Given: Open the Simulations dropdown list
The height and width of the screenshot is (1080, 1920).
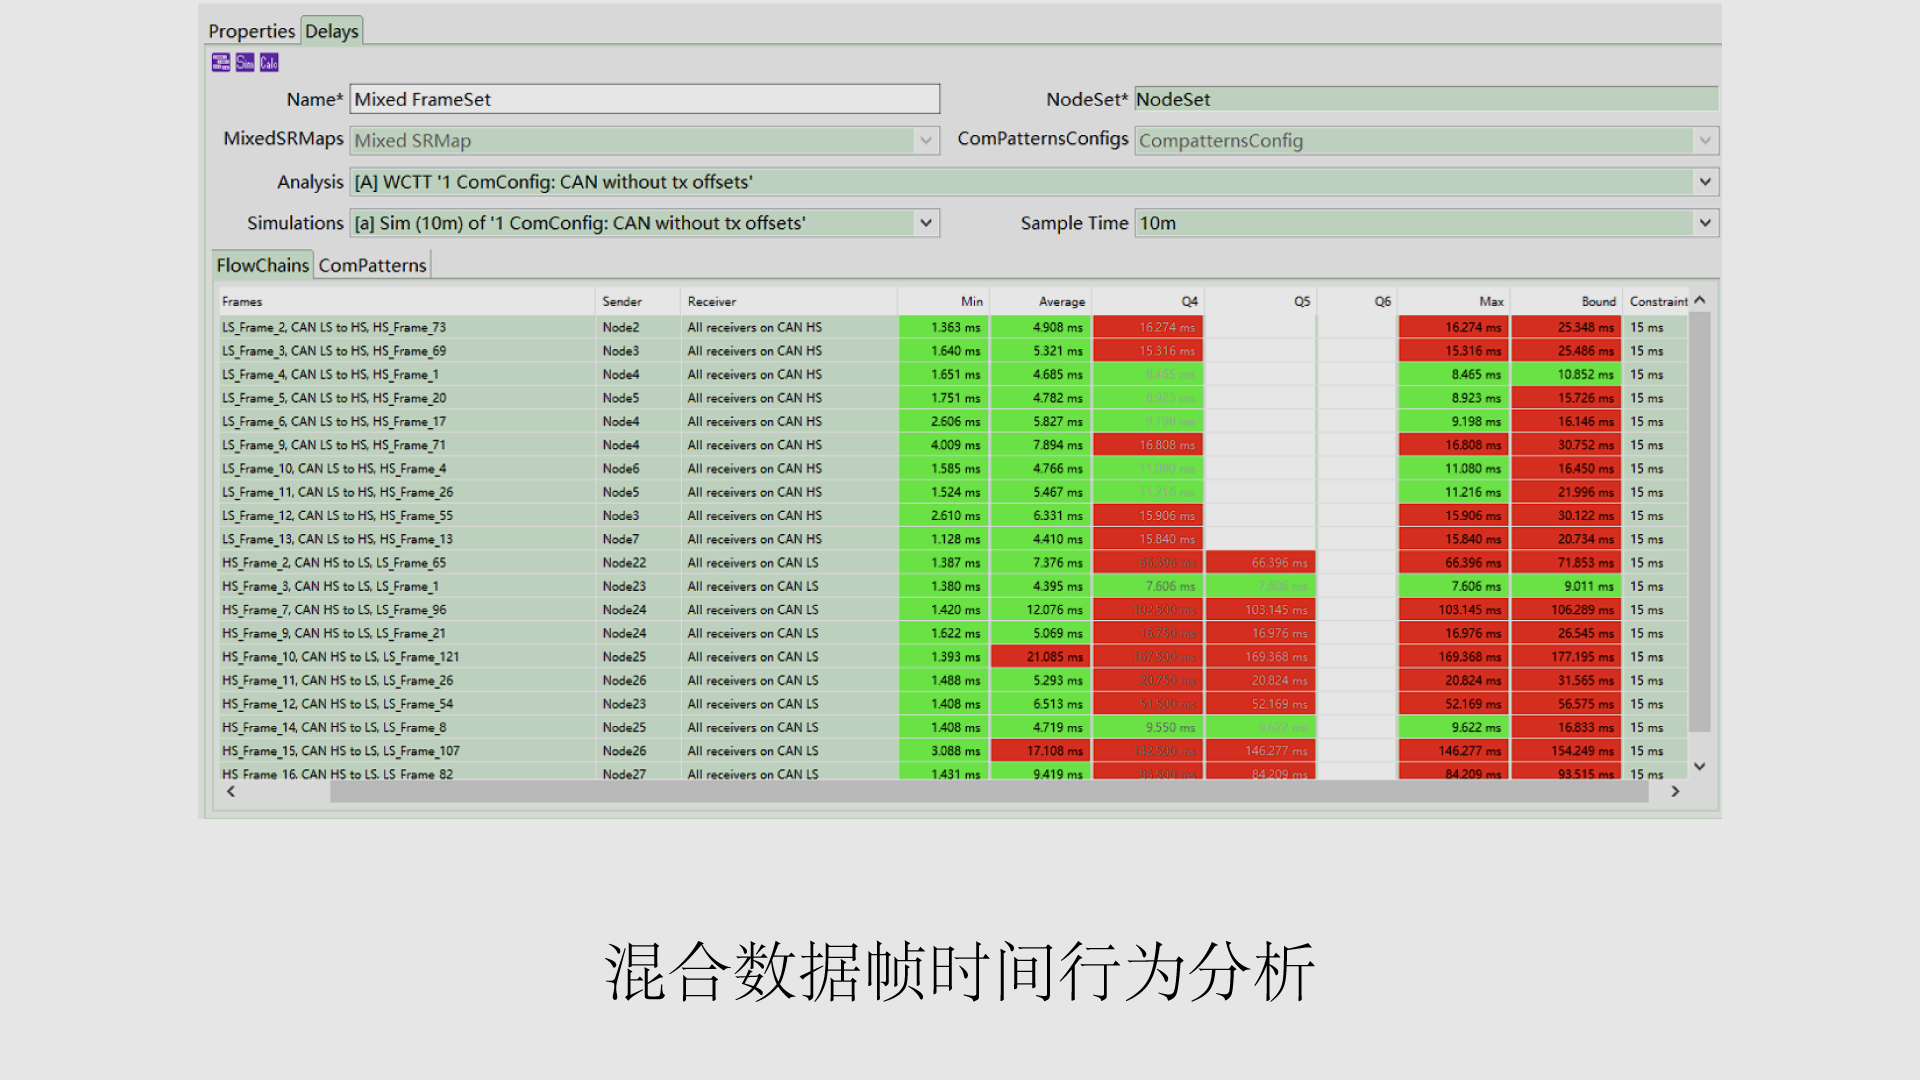Looking at the screenshot, I should click(x=926, y=223).
